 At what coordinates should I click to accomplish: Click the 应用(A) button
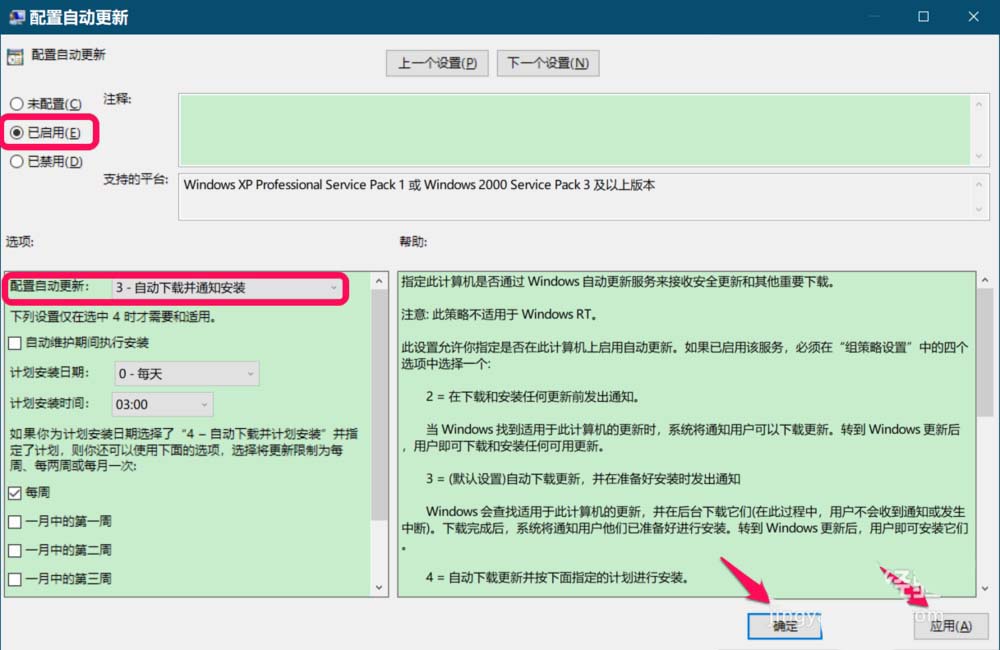(x=951, y=626)
